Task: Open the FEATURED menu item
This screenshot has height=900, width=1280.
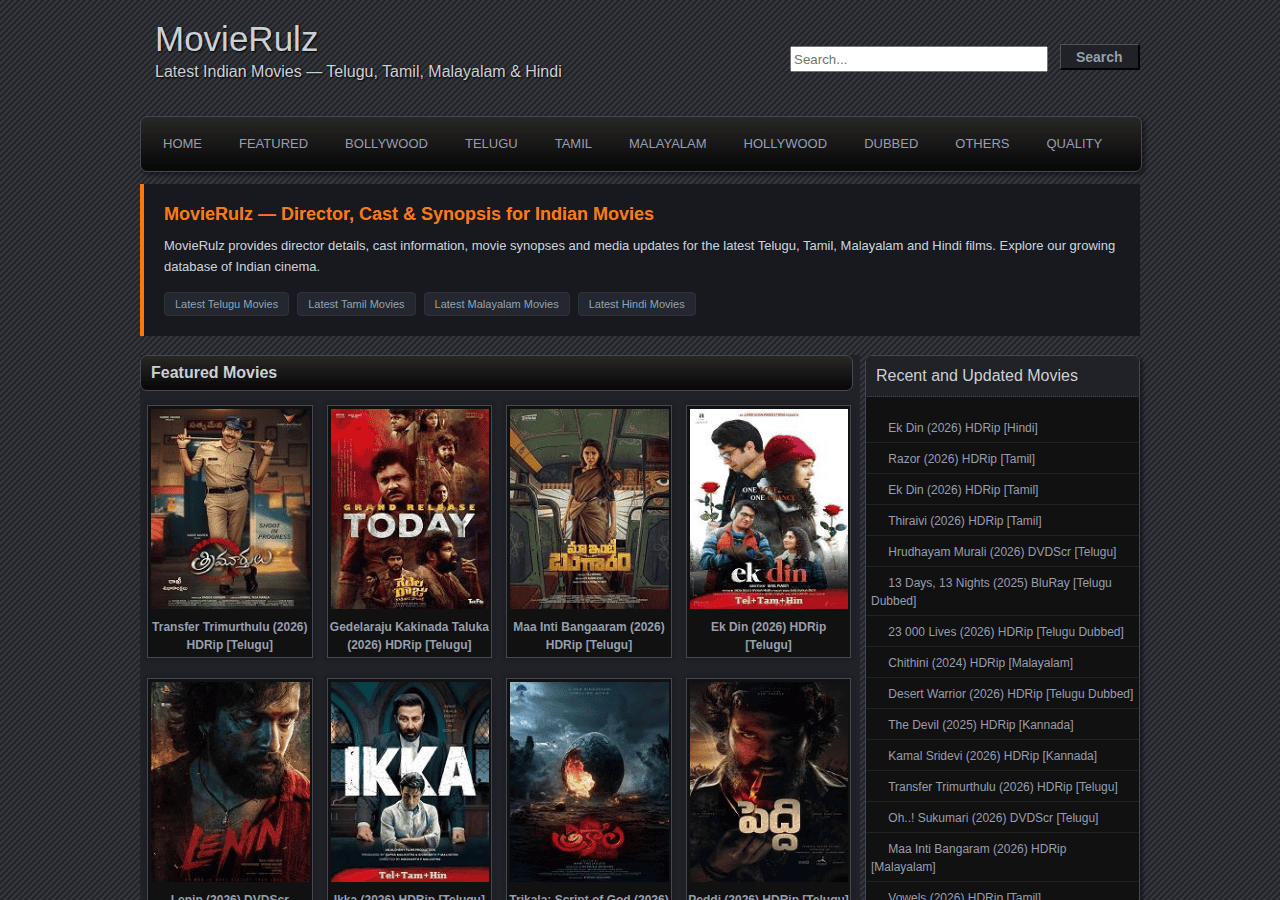Action: [273, 144]
